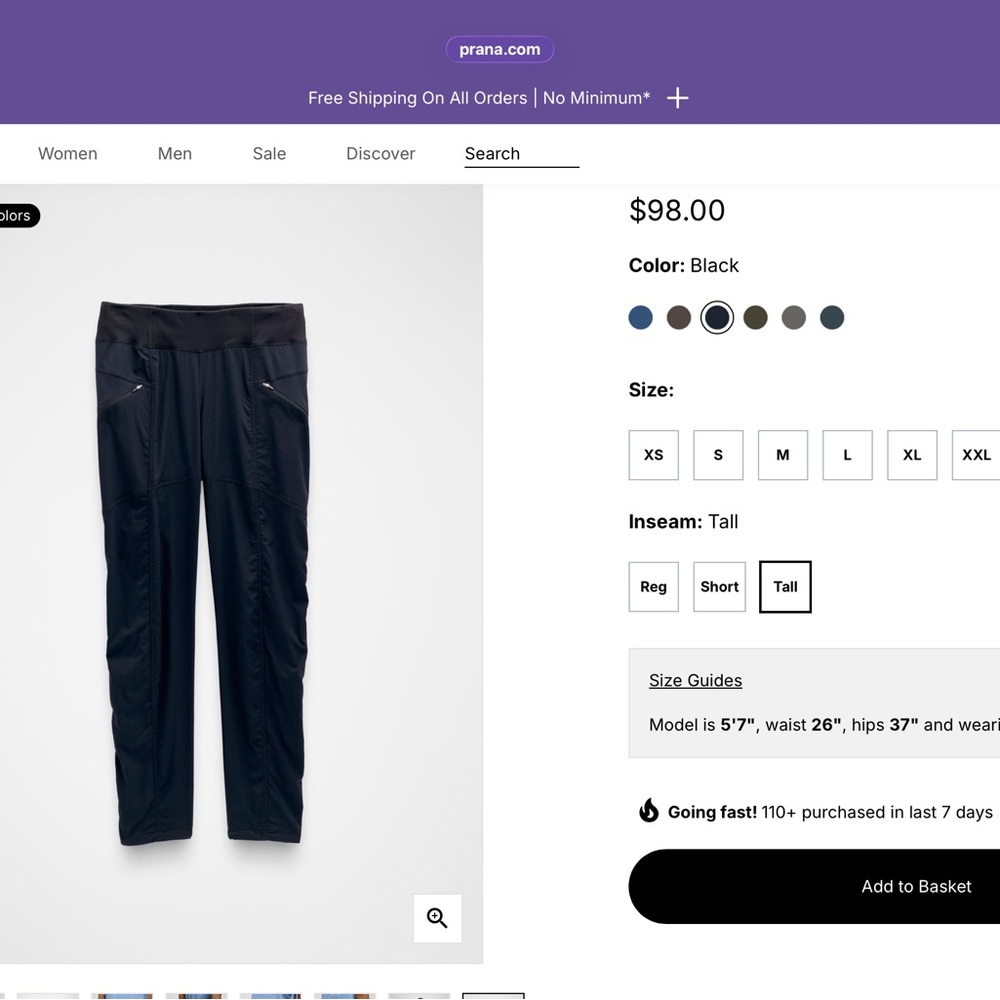Select the Short inseam option
The width and height of the screenshot is (1000, 1000).
tap(719, 587)
